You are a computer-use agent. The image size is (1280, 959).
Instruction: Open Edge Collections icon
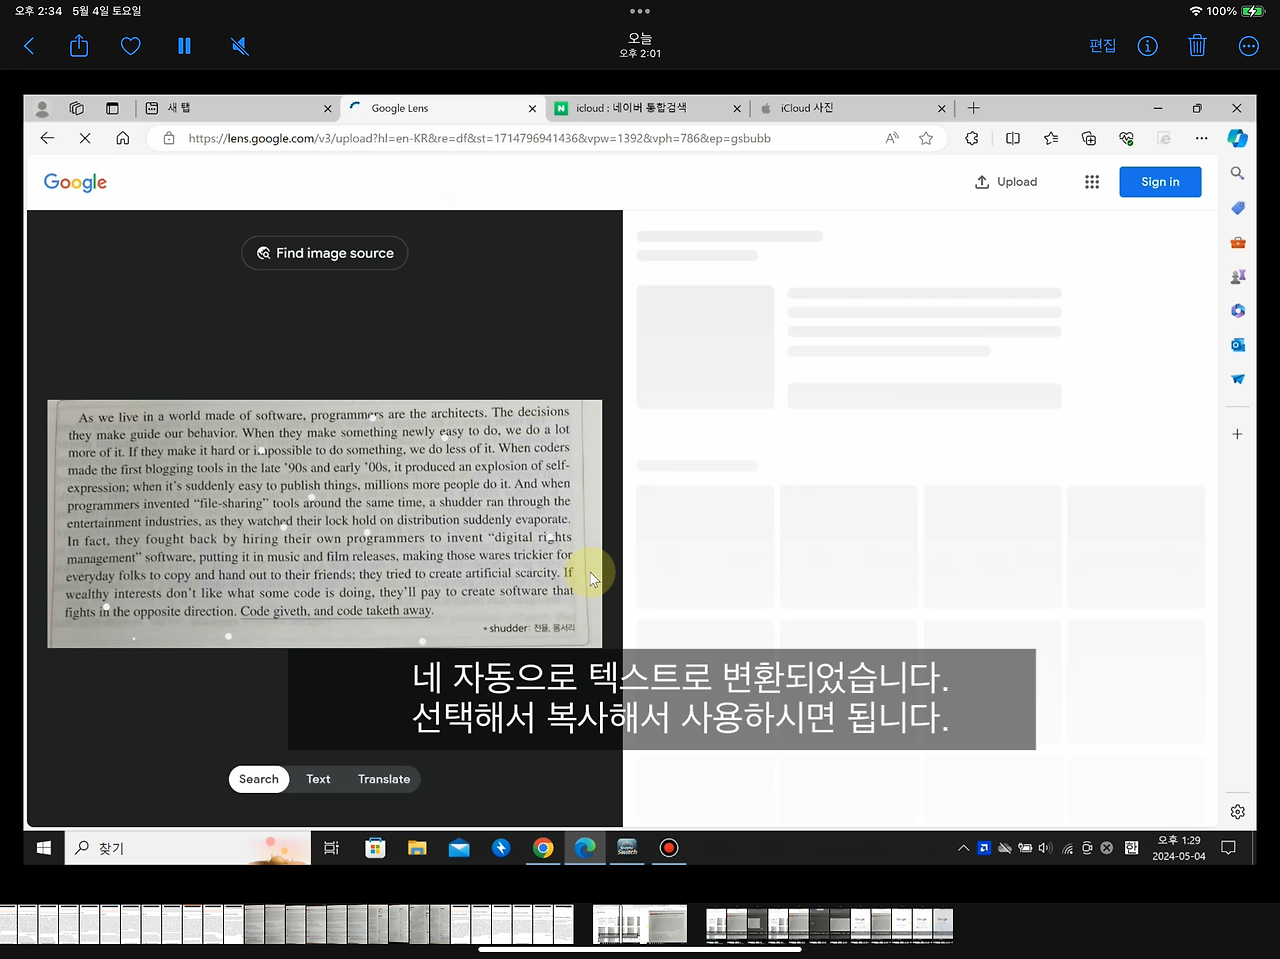click(1089, 138)
